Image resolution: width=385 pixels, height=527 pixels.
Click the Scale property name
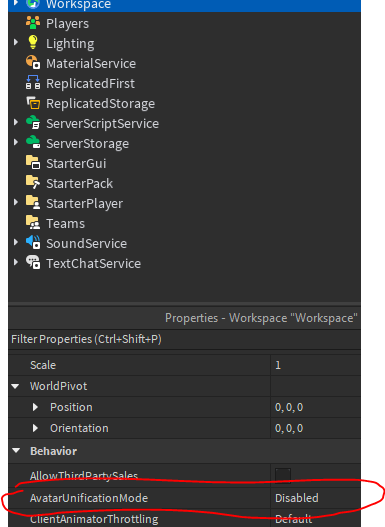(x=43, y=365)
